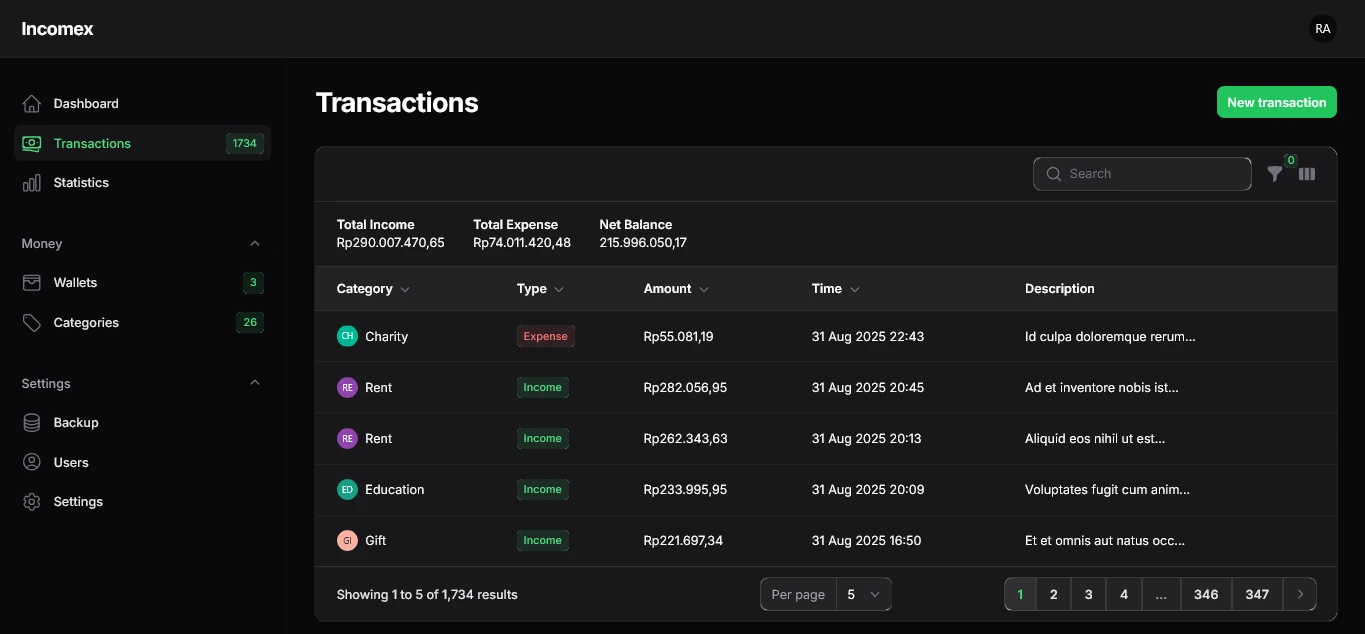Click description 'Aliquid eos nihil ut est...'
1365x634 pixels.
(1095, 439)
